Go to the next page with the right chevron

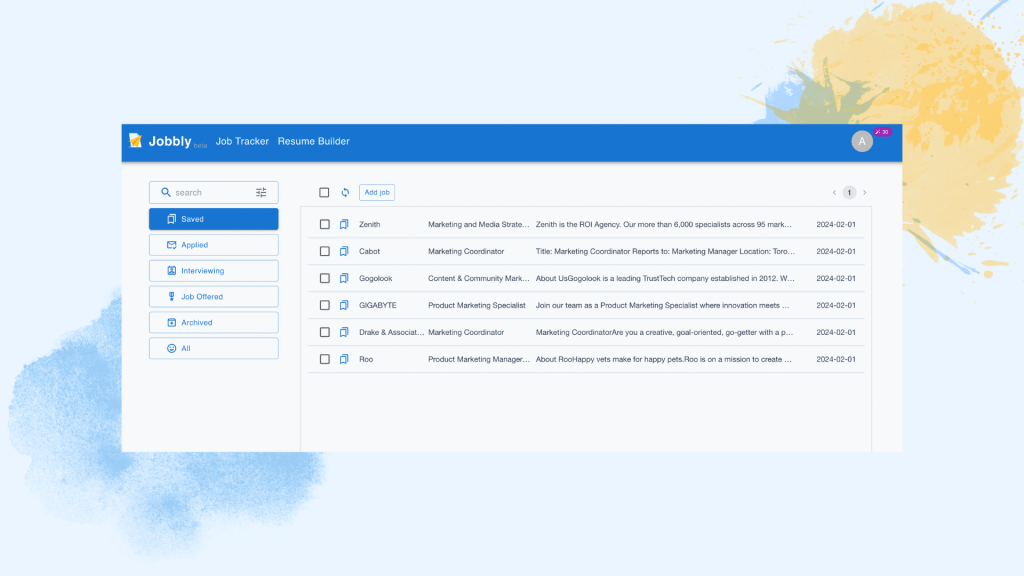pos(864,192)
